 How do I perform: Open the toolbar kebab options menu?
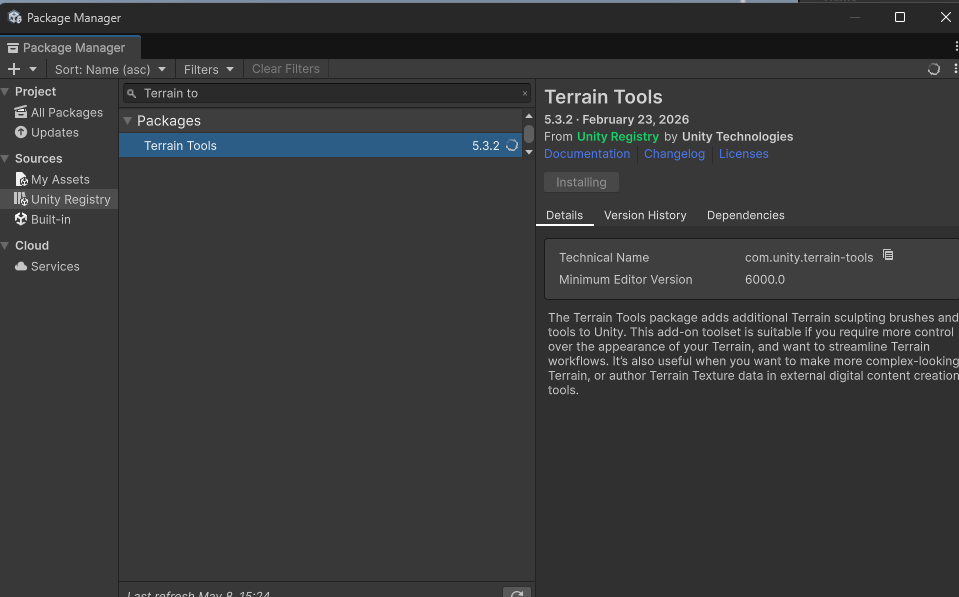955,69
